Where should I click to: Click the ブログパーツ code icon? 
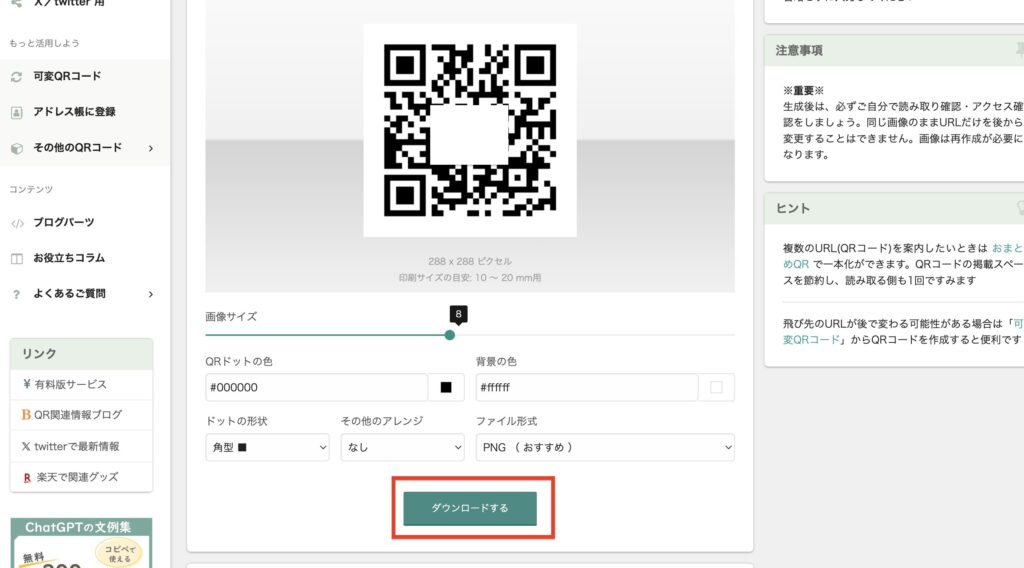[17, 223]
